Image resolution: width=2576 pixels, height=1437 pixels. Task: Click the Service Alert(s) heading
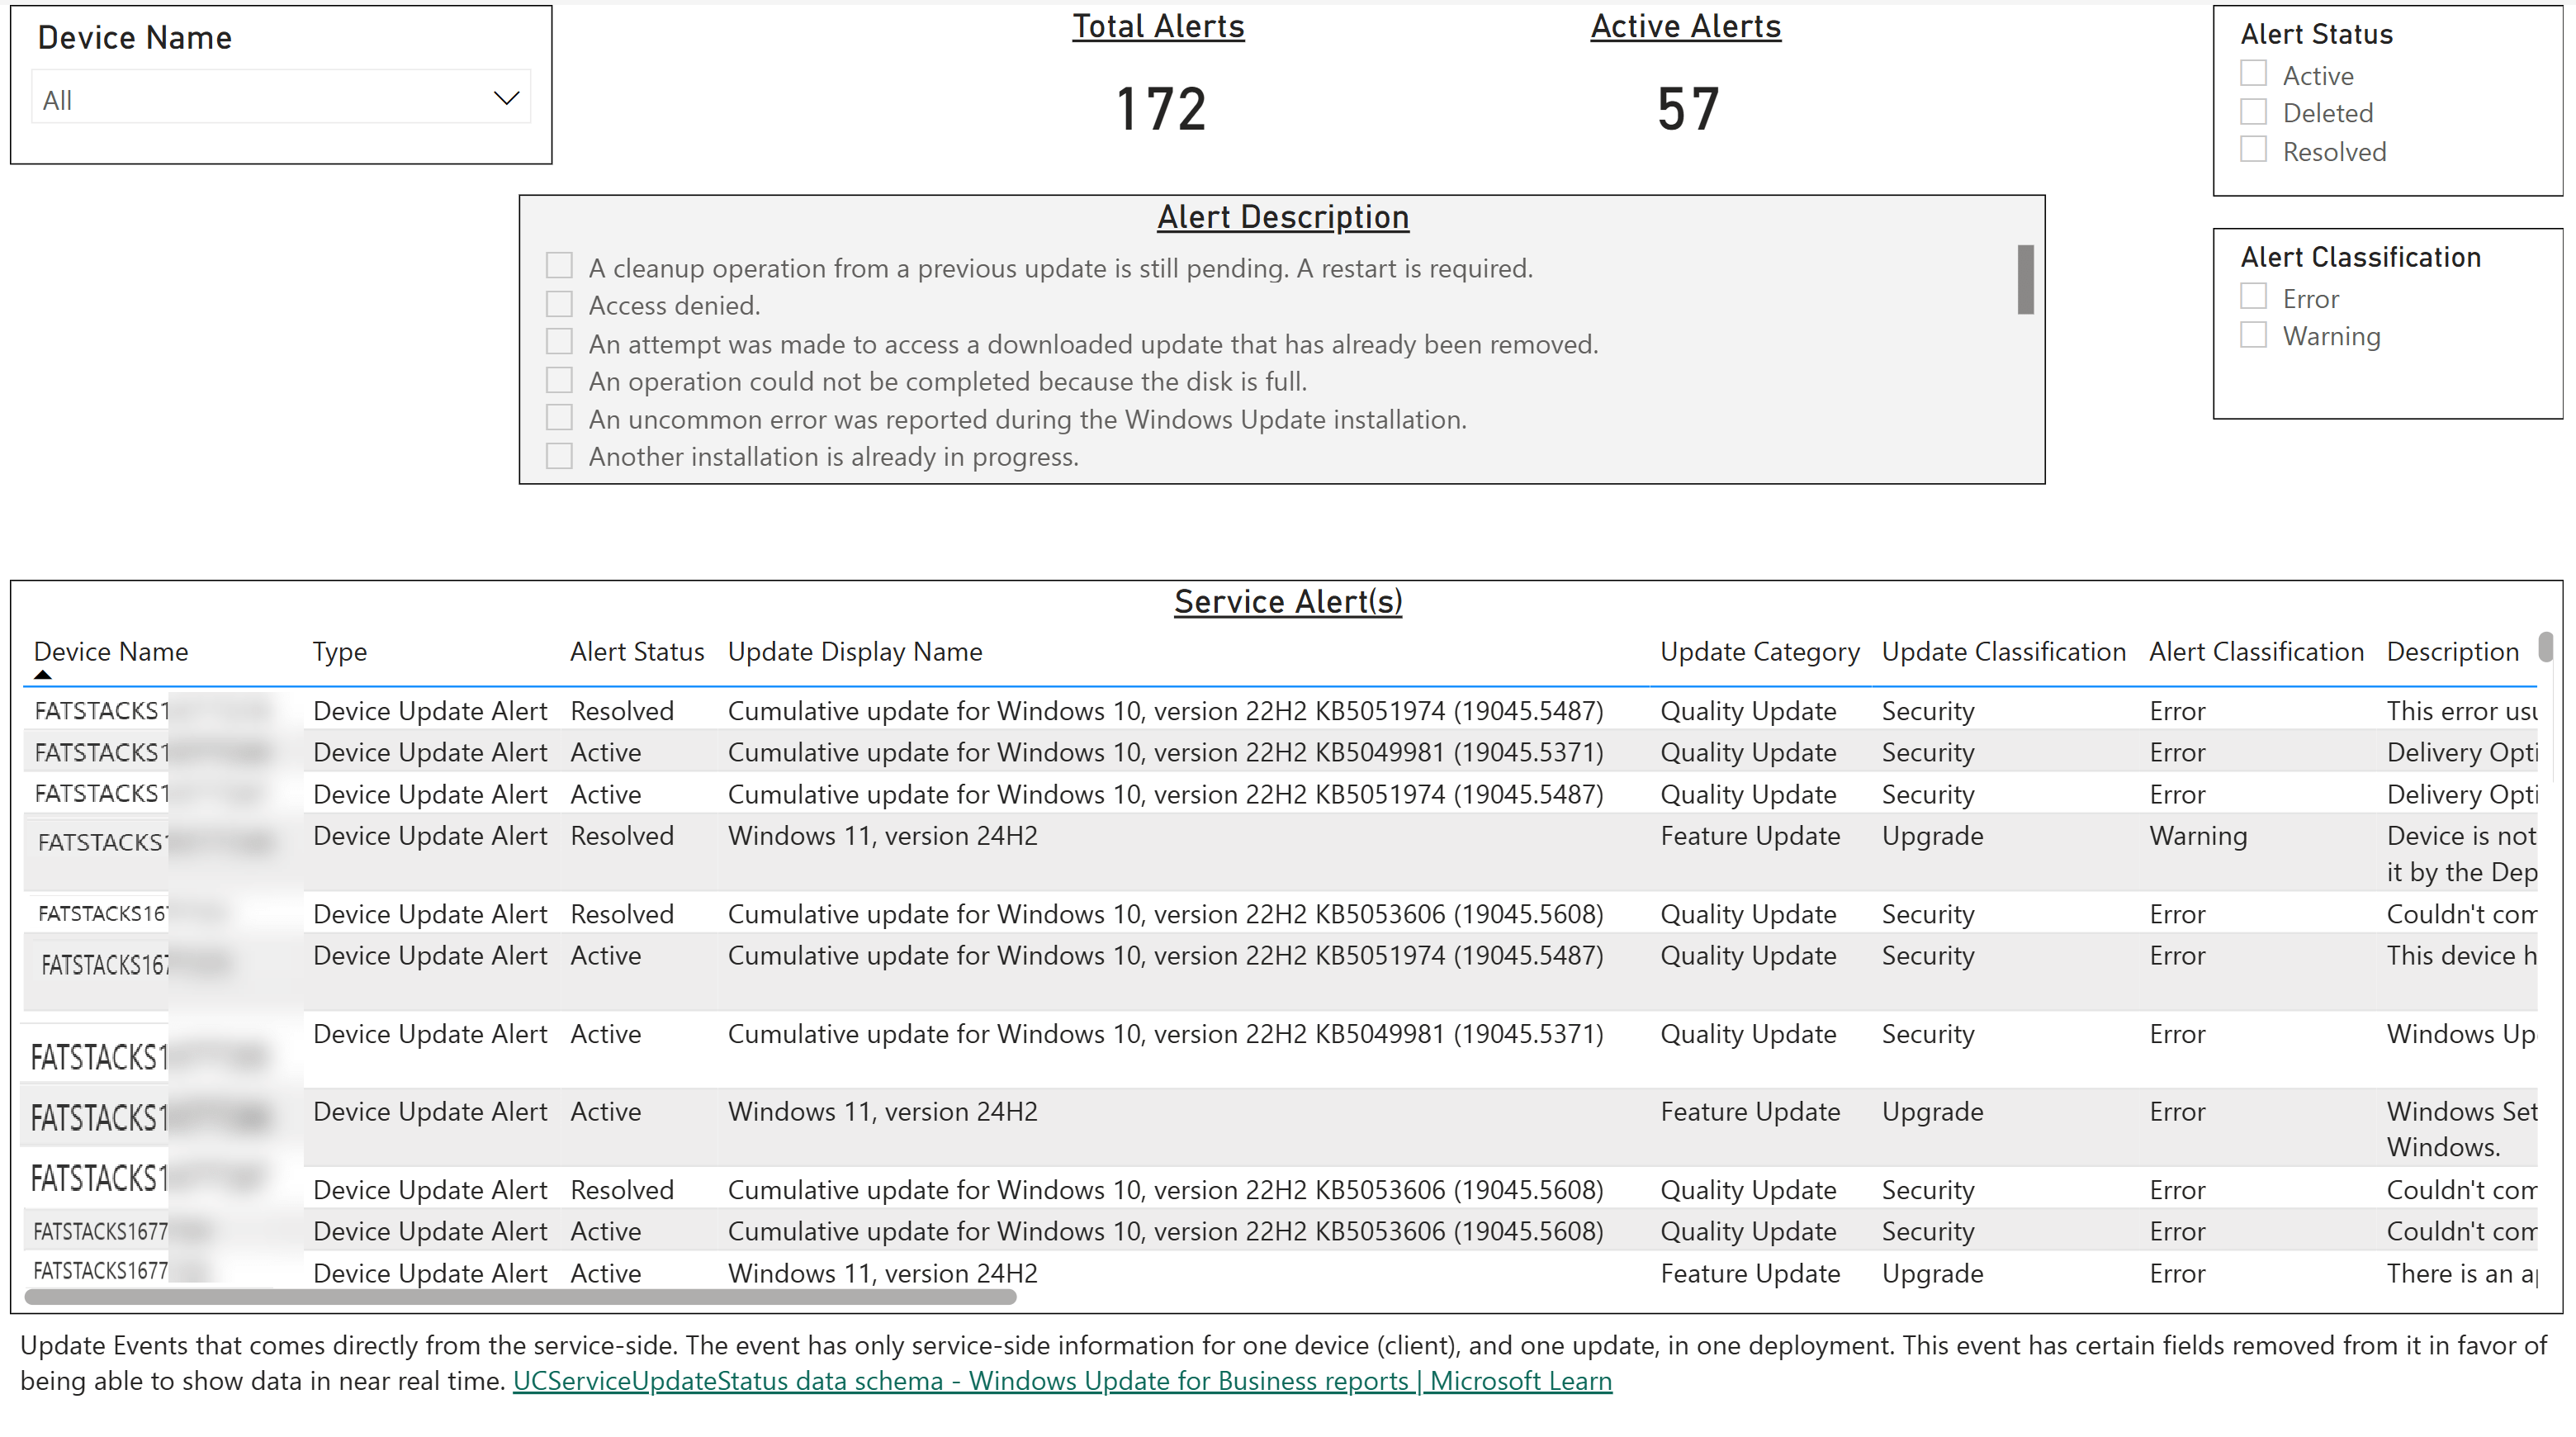point(1288,602)
